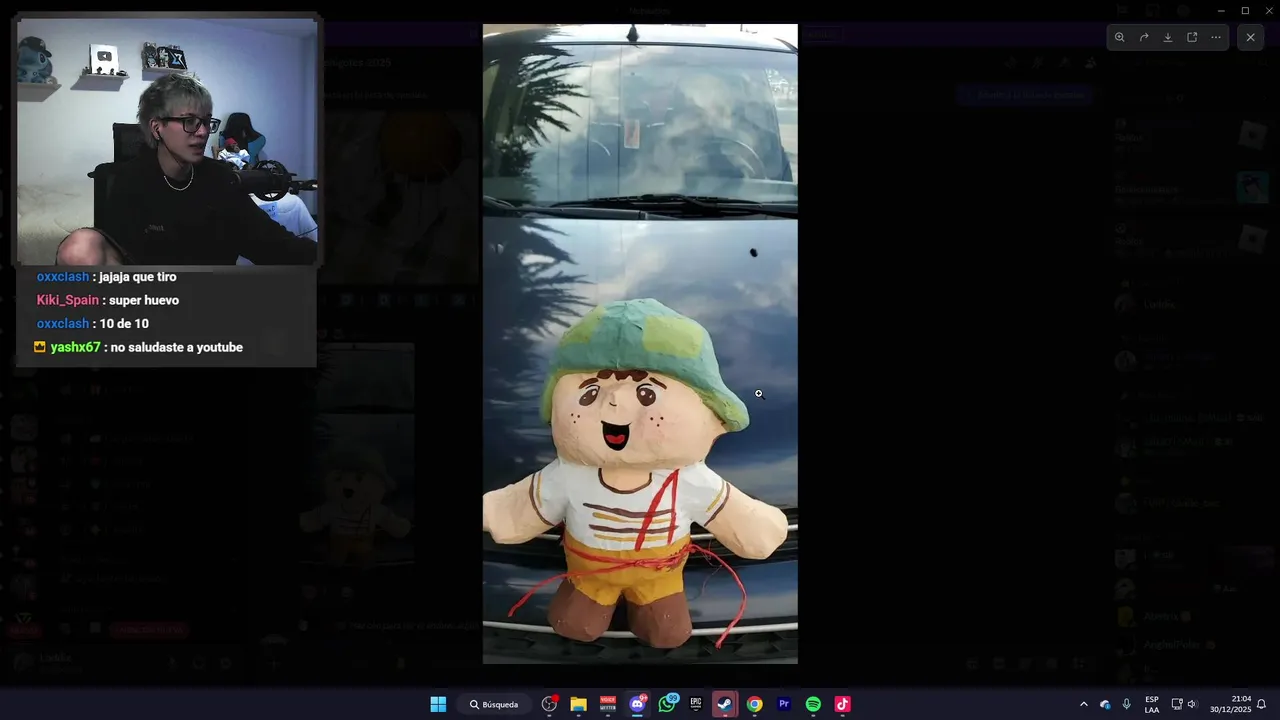Open TikTok from the taskbar
The image size is (1280, 720).
click(x=842, y=704)
